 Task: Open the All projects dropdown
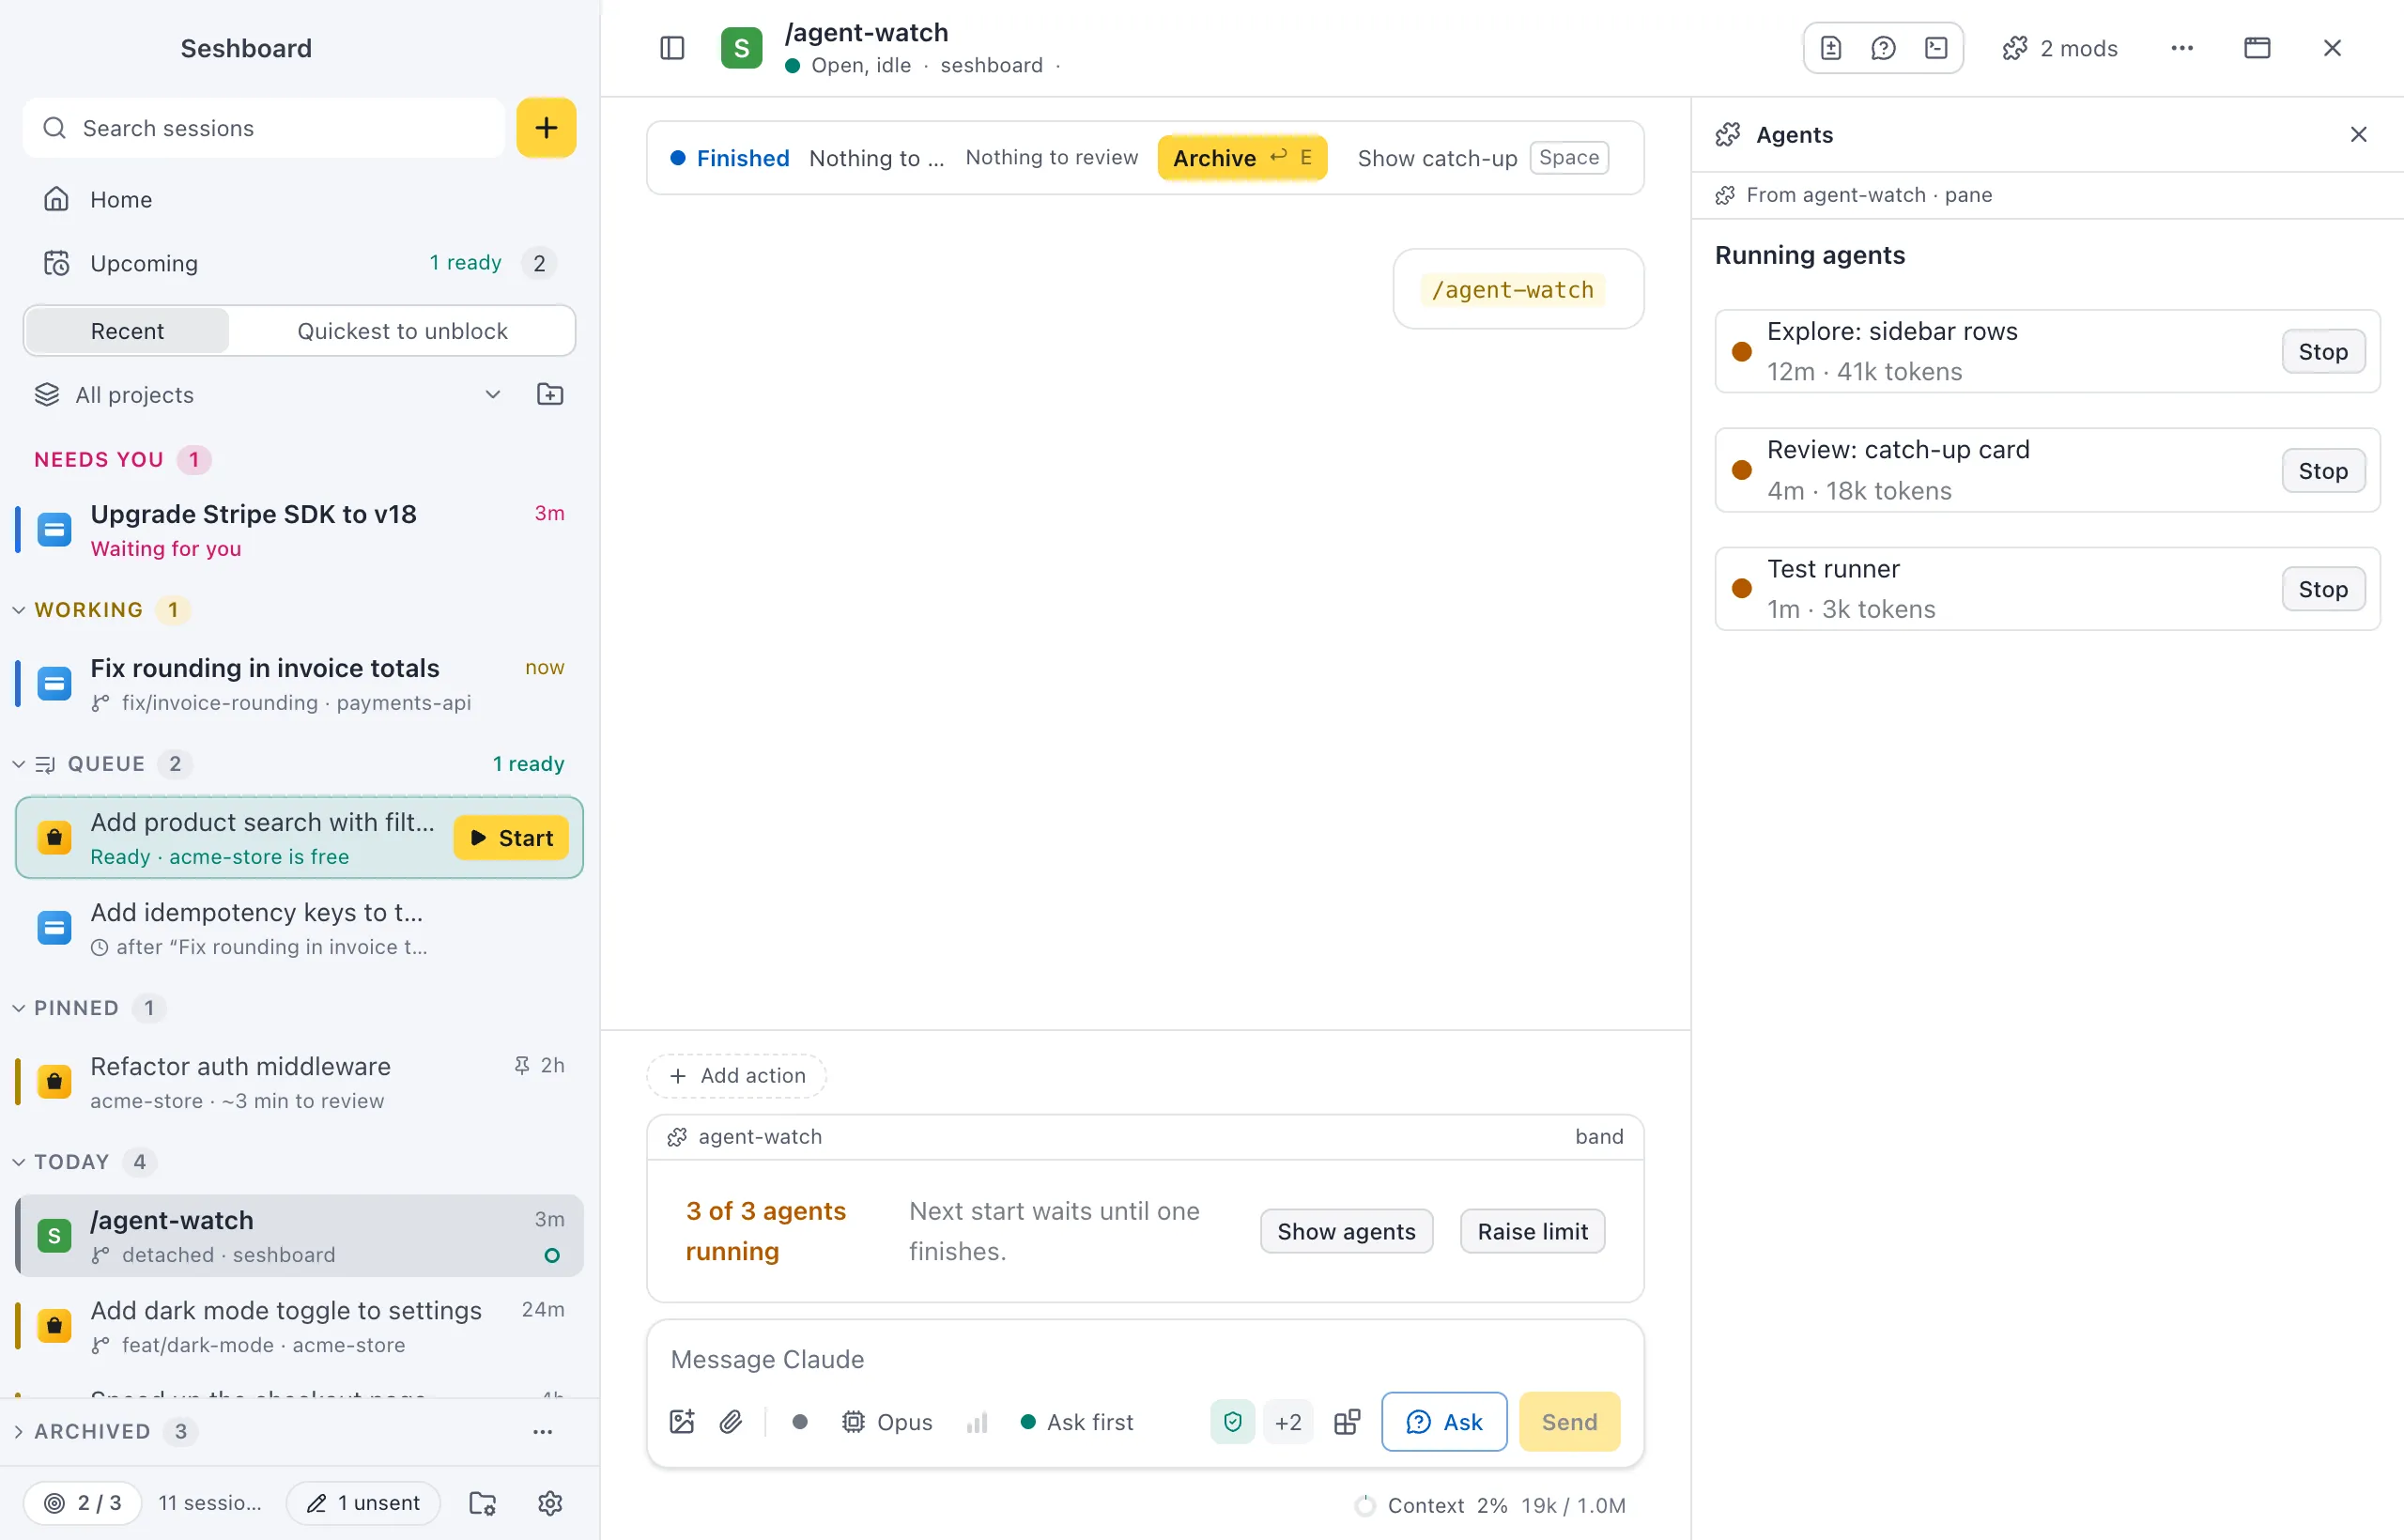(268, 394)
